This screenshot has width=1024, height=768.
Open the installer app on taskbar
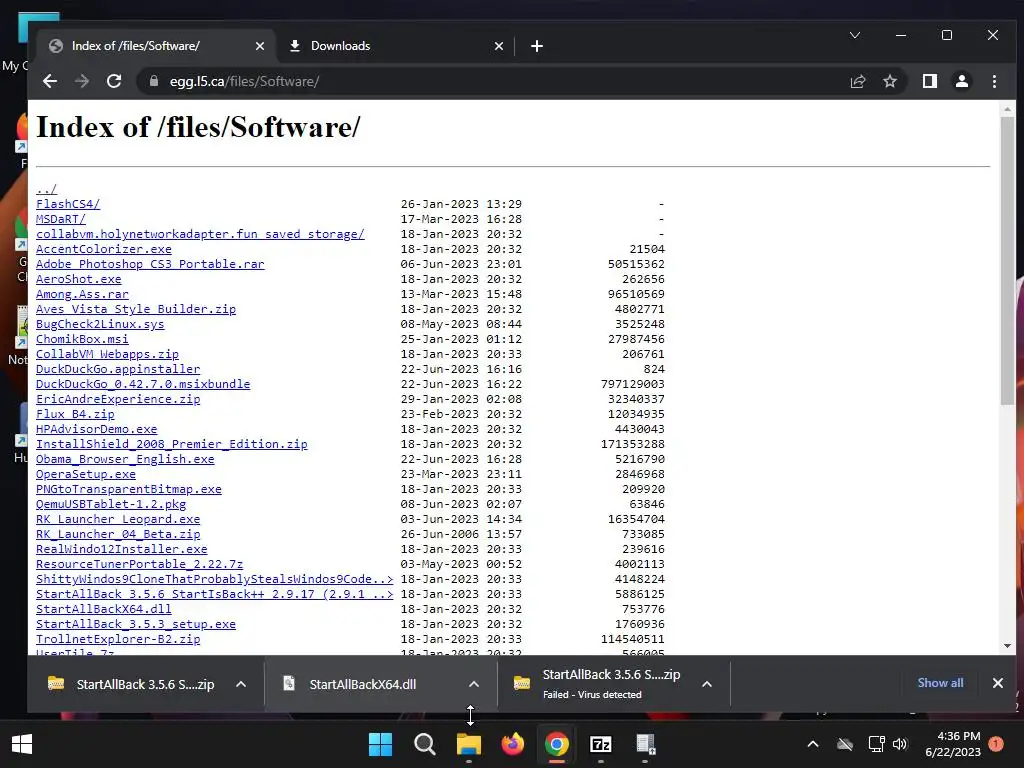click(645, 744)
